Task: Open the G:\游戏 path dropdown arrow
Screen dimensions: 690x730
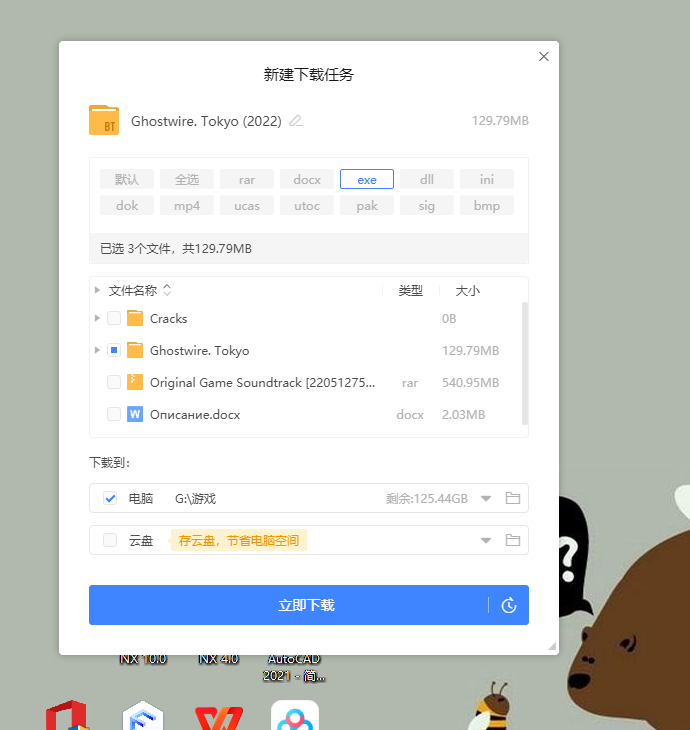Action: pos(486,498)
